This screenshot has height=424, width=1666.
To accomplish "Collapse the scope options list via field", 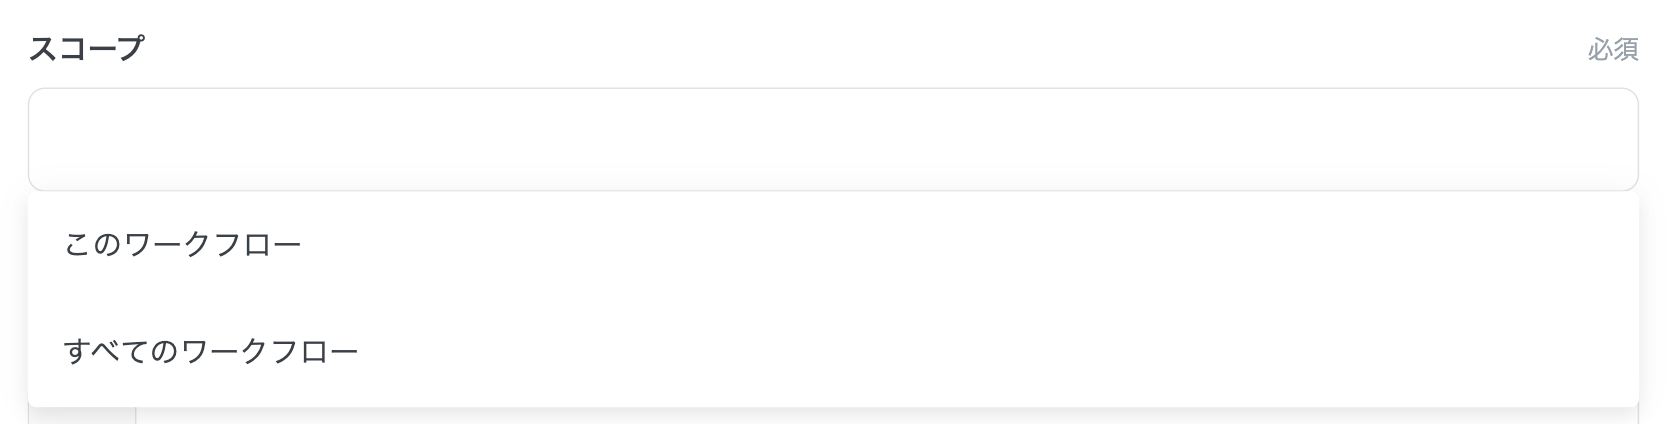I will pyautogui.click(x=832, y=139).
